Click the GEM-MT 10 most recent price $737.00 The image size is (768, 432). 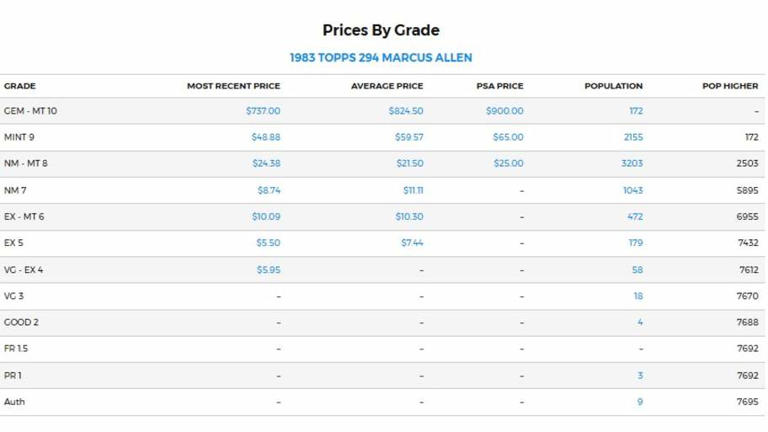263,111
